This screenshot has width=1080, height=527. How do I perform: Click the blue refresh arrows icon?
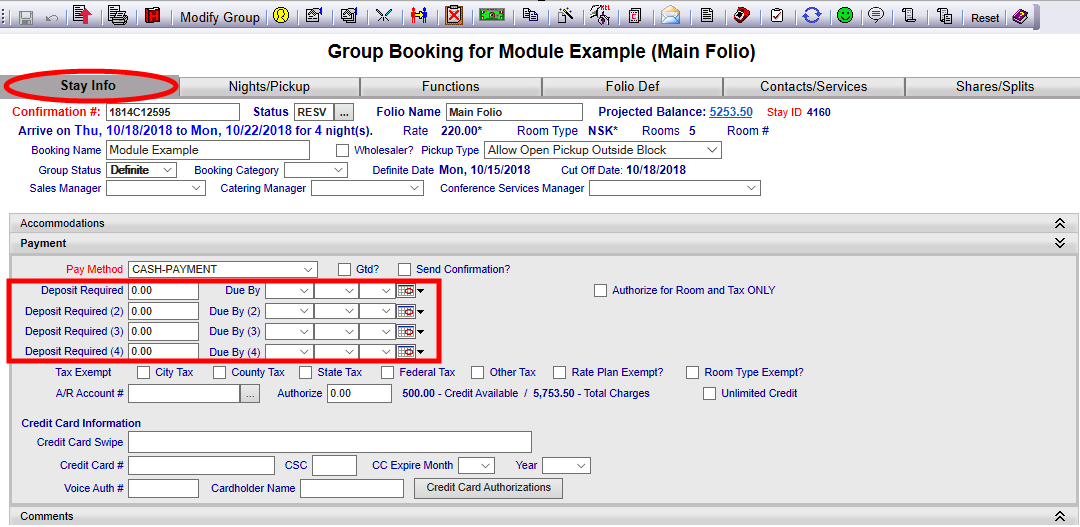pyautogui.click(x=812, y=16)
